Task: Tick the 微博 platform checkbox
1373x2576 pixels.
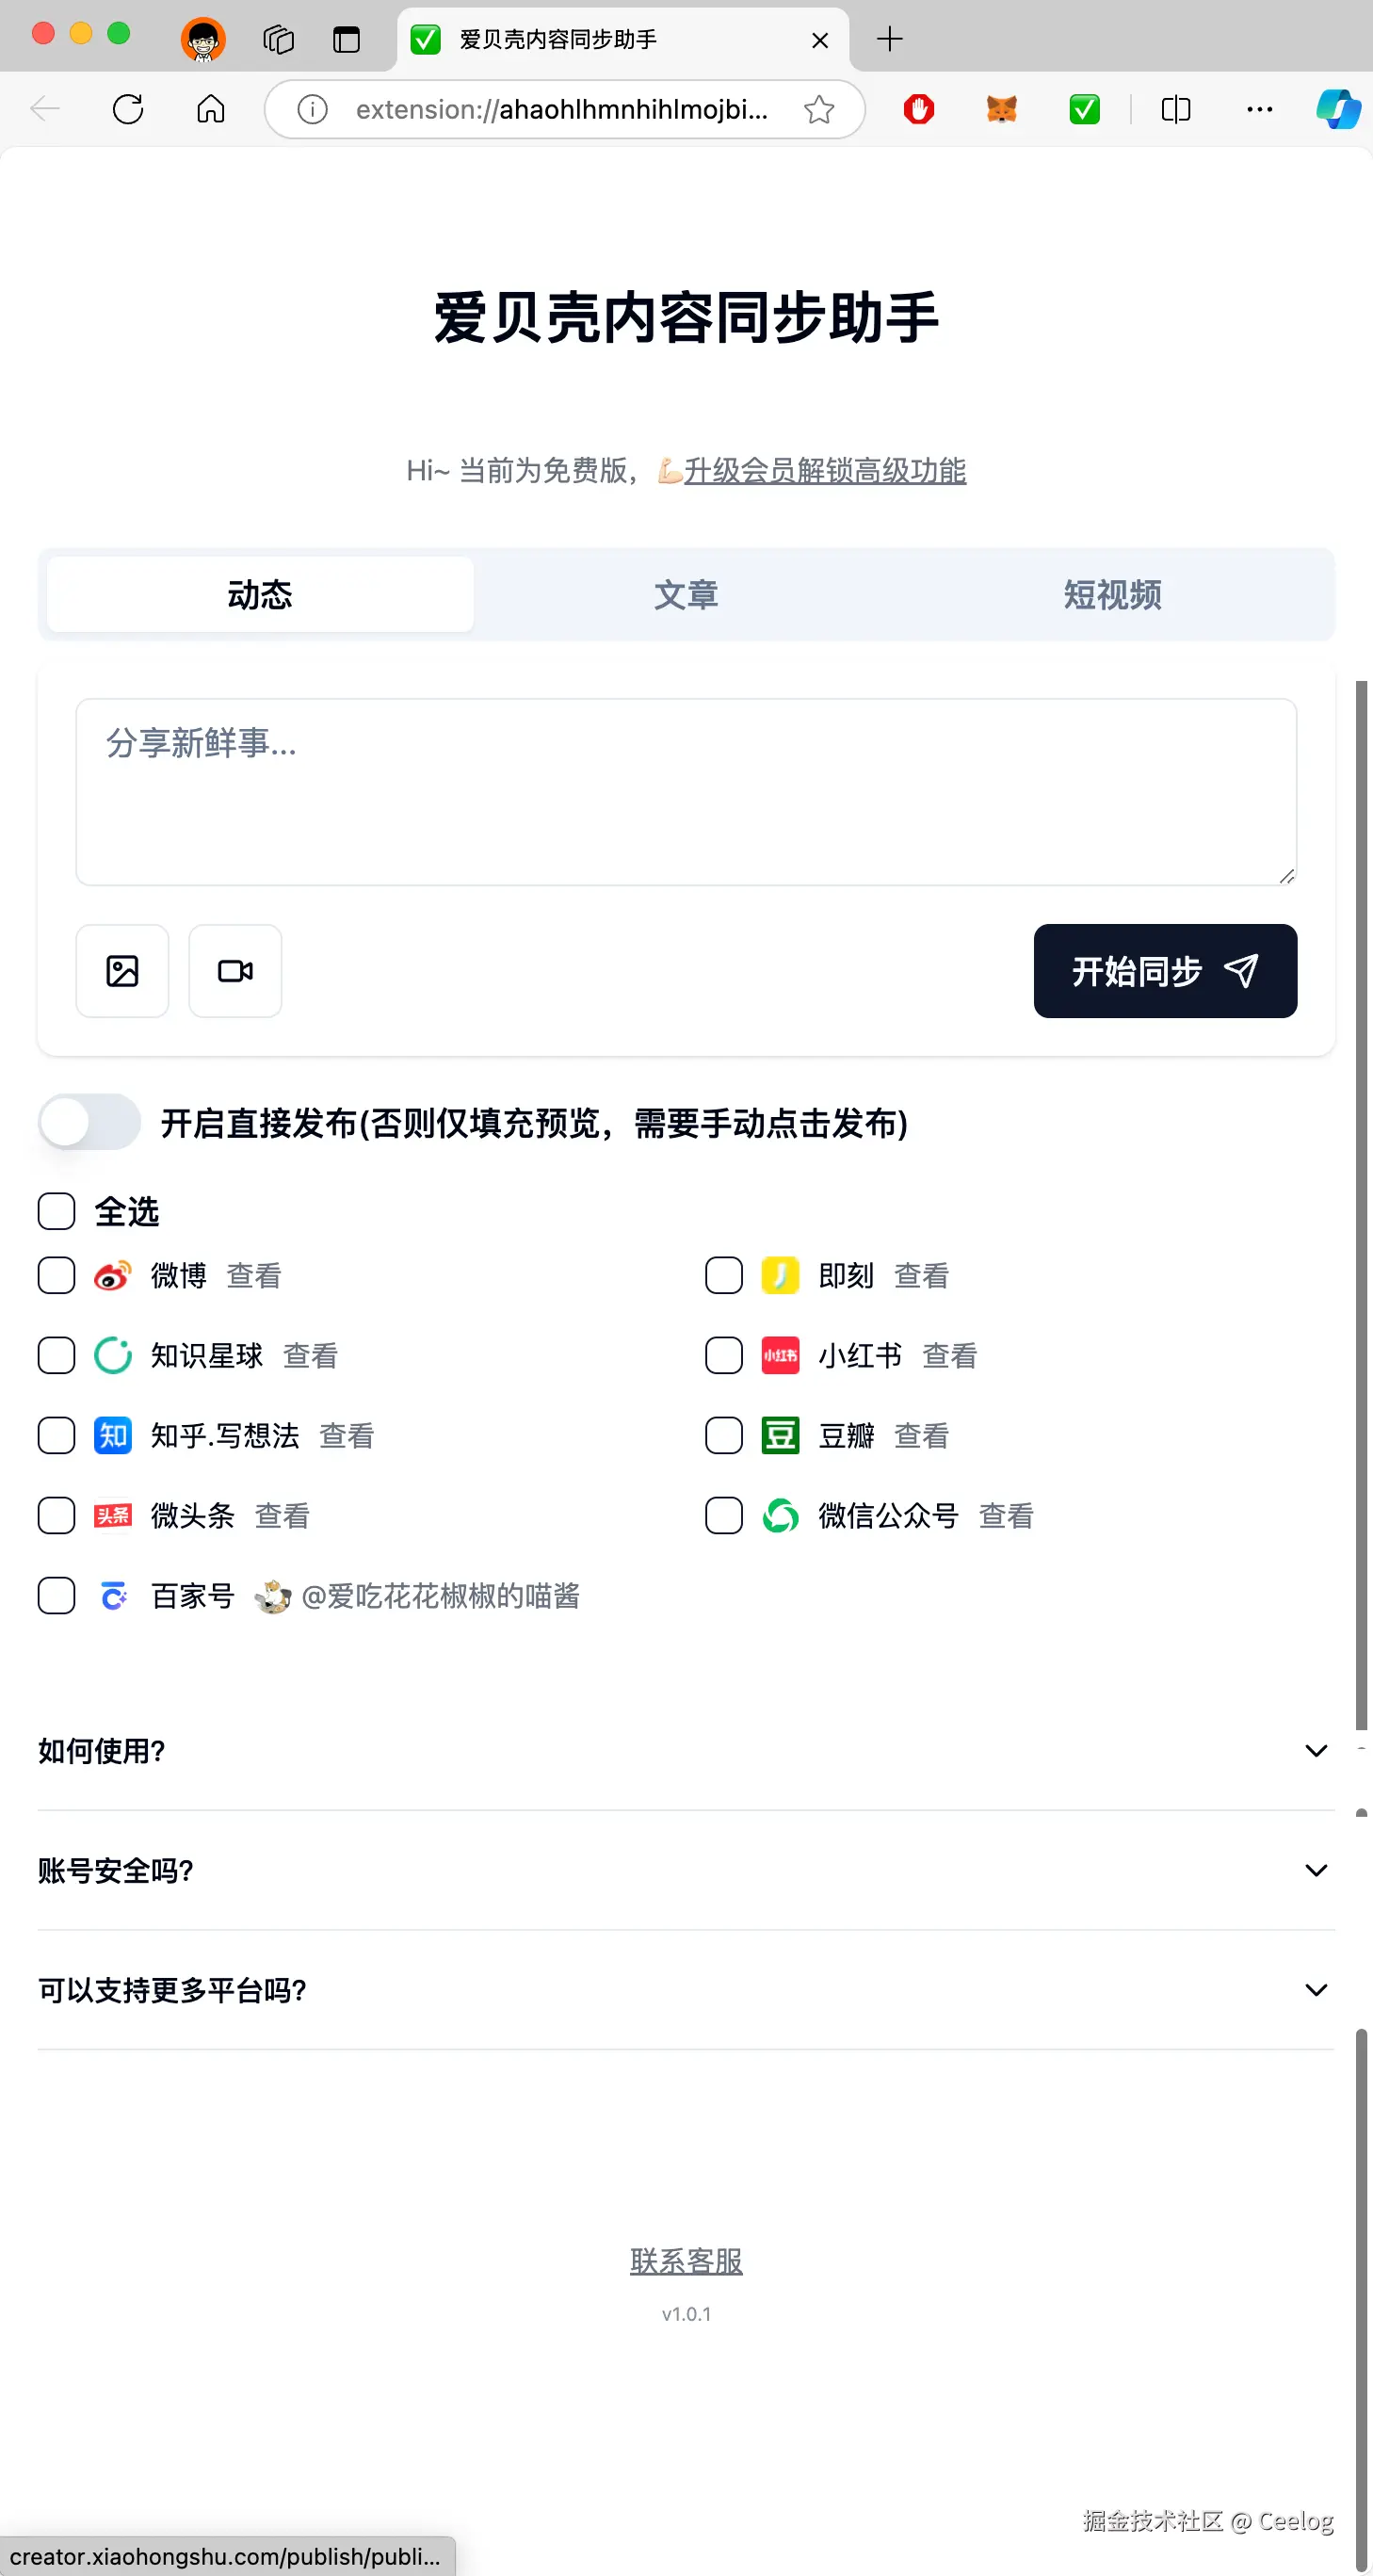Action: [x=57, y=1275]
